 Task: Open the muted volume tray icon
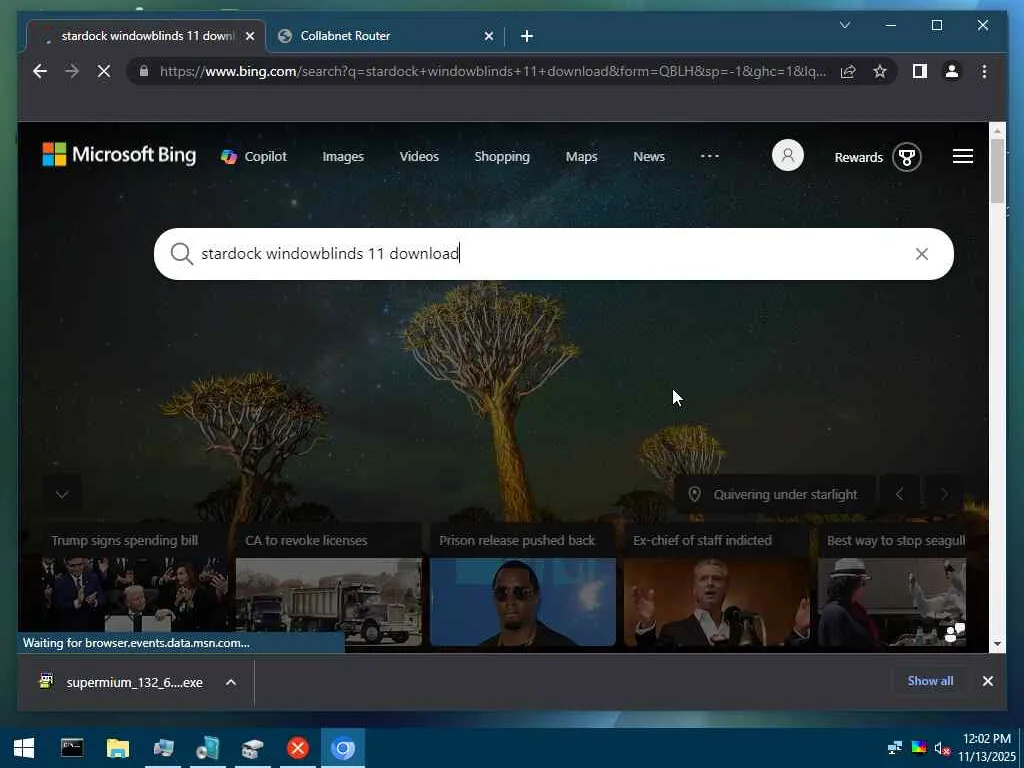(x=942, y=748)
